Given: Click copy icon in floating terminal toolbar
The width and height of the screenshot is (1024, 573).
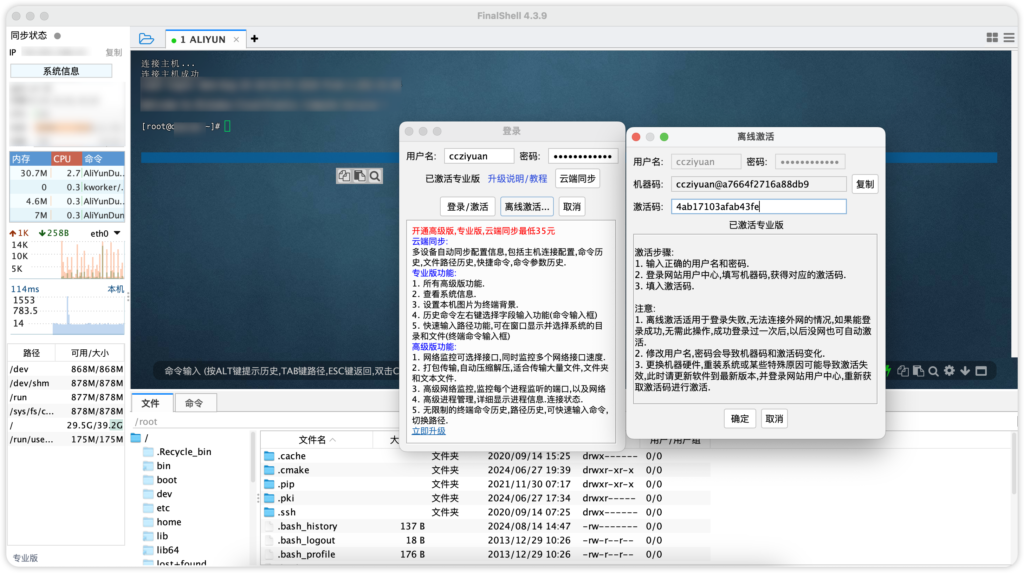Looking at the screenshot, I should tap(344, 176).
